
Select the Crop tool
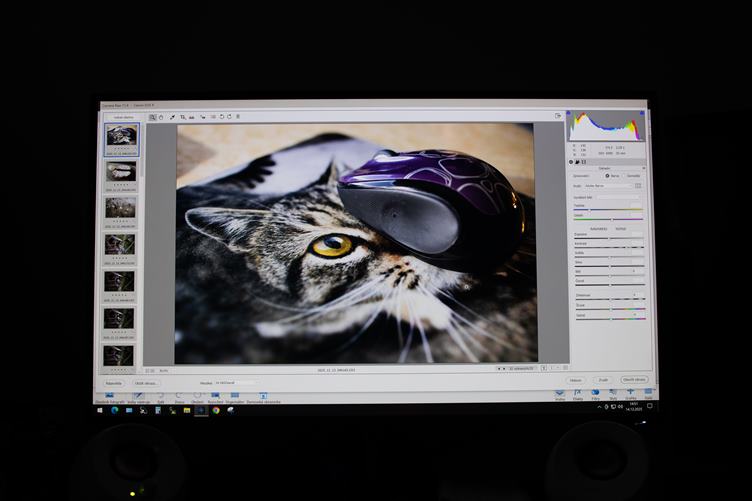[182, 117]
